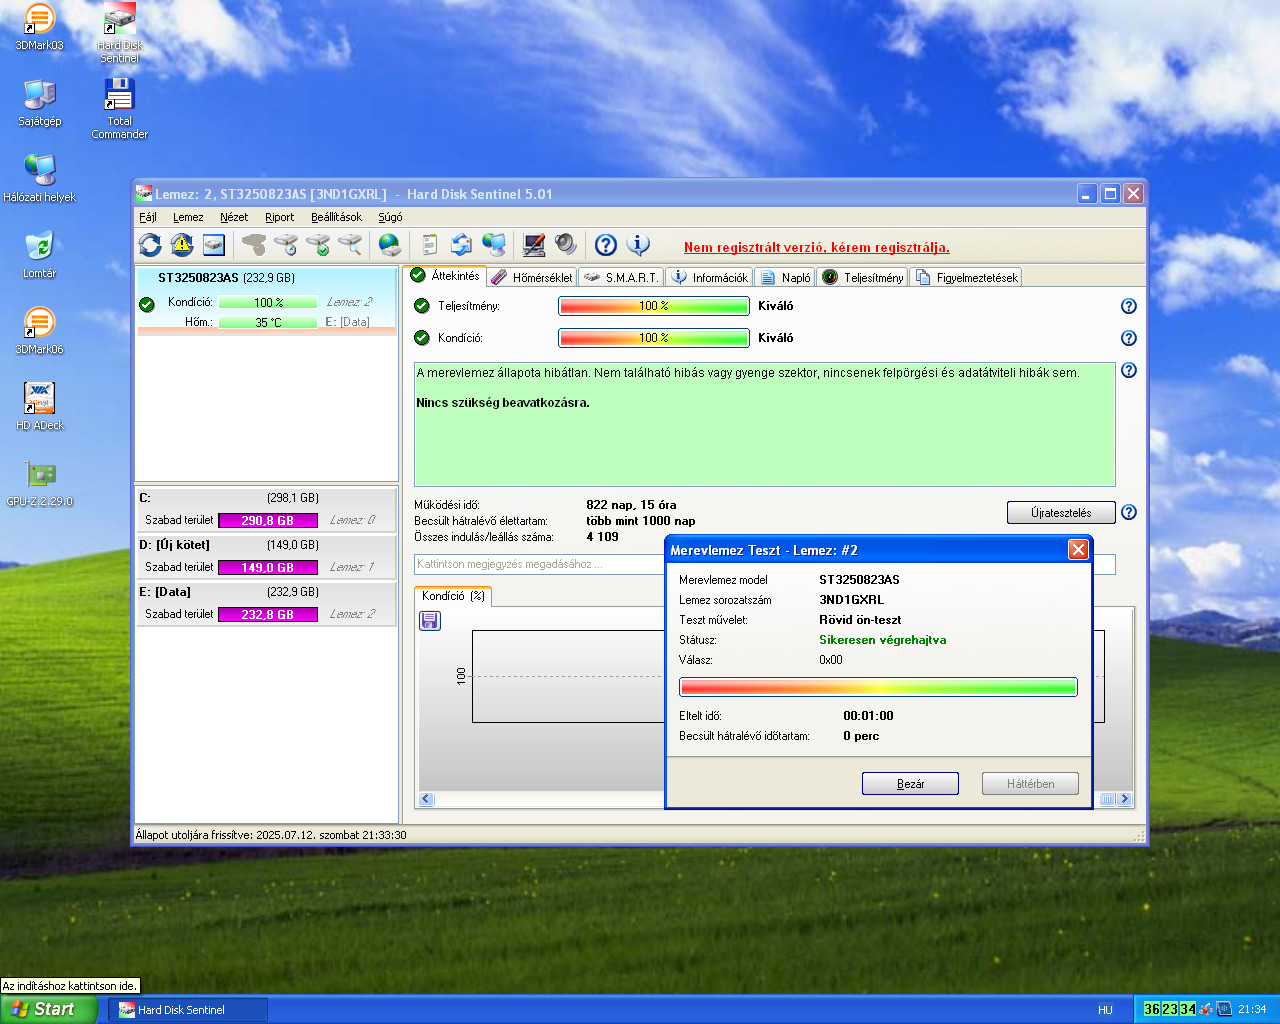The width and height of the screenshot is (1280, 1024).
Task: Open the Lemez menu
Action: (x=188, y=217)
